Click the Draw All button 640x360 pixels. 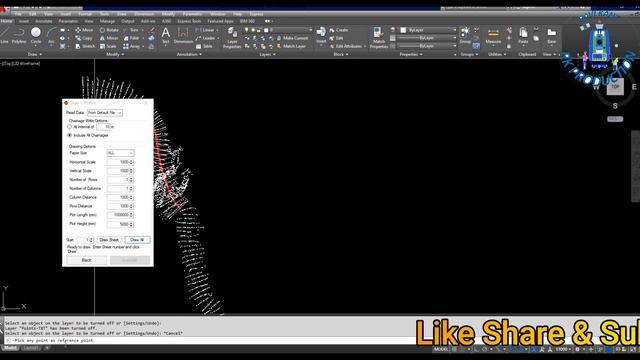point(137,240)
